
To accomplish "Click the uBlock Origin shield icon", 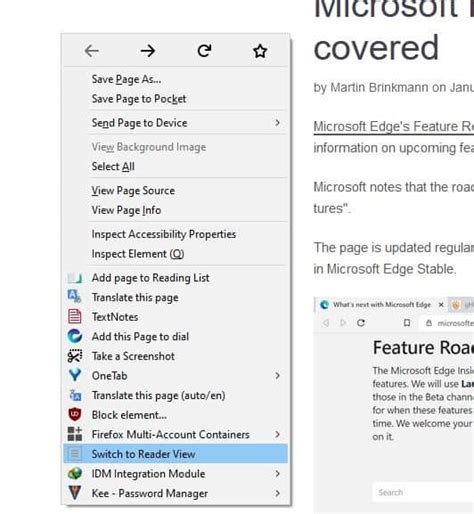I will pyautogui.click(x=75, y=414).
